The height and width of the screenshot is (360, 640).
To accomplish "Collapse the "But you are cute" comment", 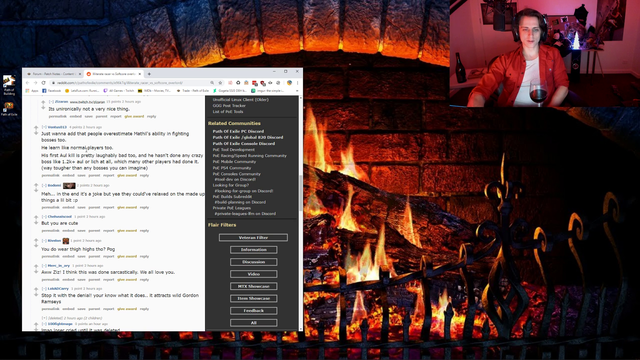I will click(x=44, y=217).
